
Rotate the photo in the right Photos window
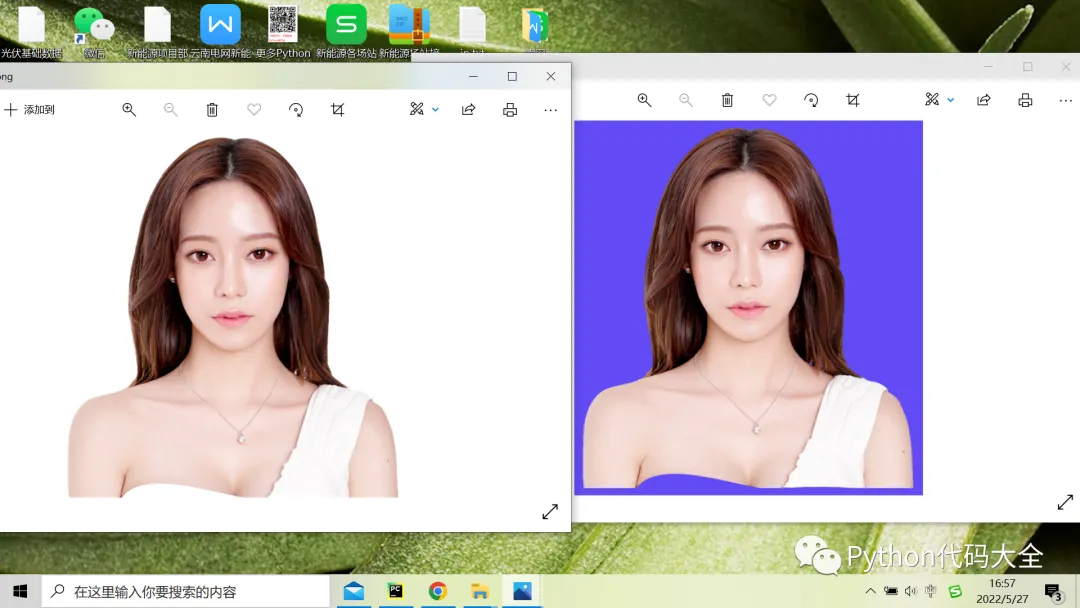coord(811,100)
